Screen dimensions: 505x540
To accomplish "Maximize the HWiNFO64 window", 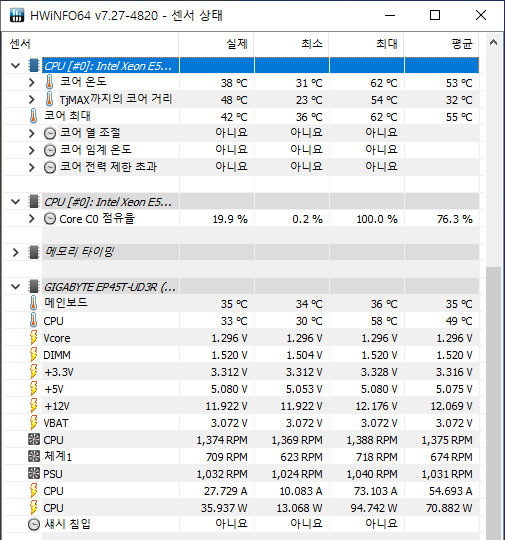I will [x=435, y=15].
